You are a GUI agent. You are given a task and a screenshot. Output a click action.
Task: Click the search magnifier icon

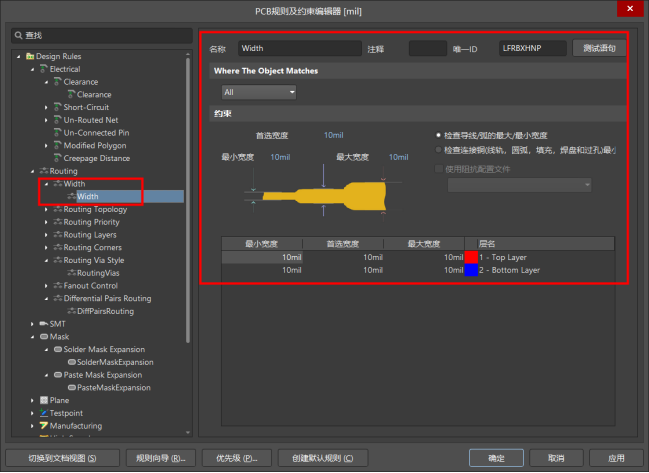pos(20,36)
